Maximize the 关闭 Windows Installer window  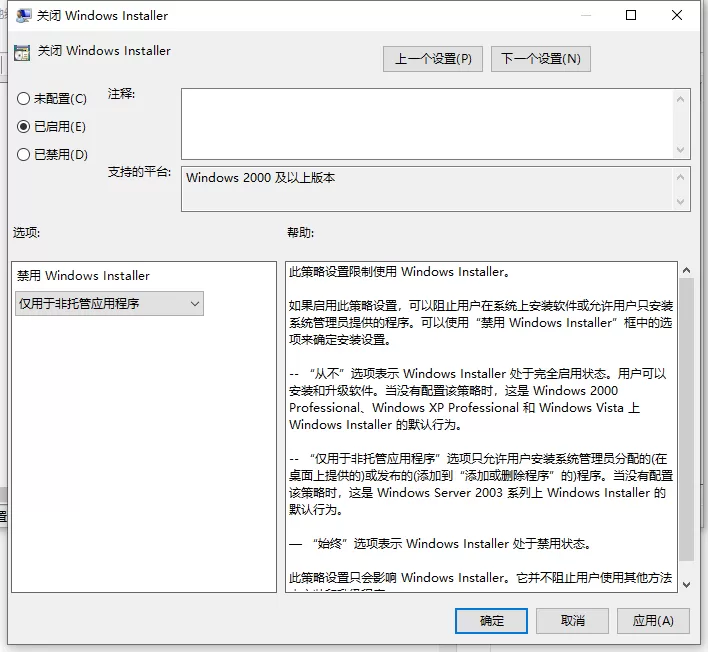[631, 15]
